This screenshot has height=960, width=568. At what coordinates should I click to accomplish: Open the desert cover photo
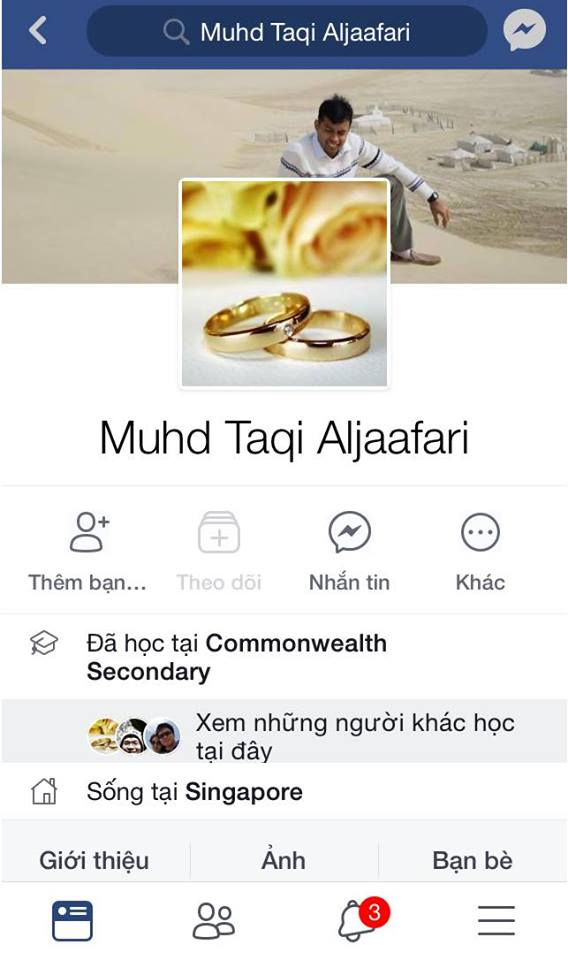click(284, 176)
